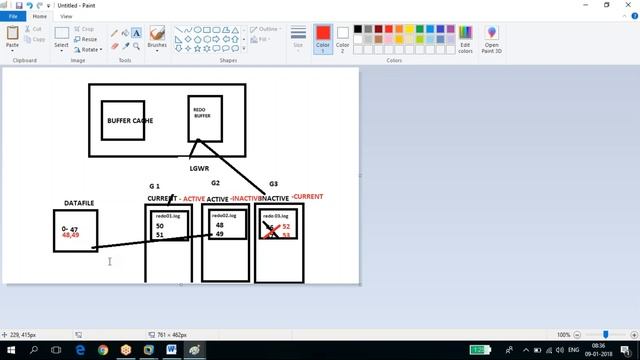
Task: Click the Save icon in Quick Access toolbar
Action: coord(19,5)
